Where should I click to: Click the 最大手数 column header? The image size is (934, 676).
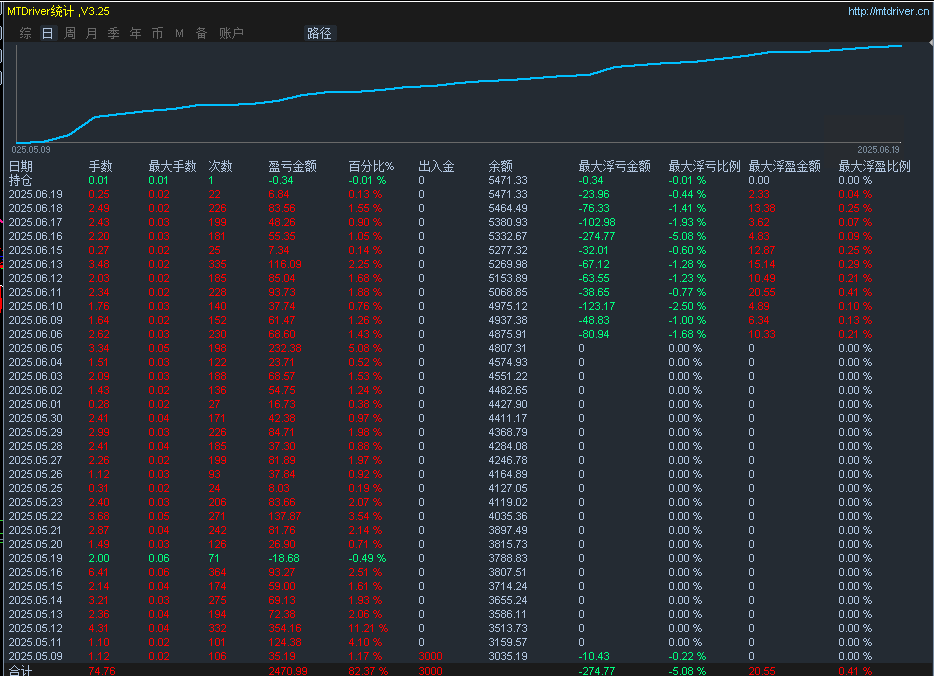172,166
